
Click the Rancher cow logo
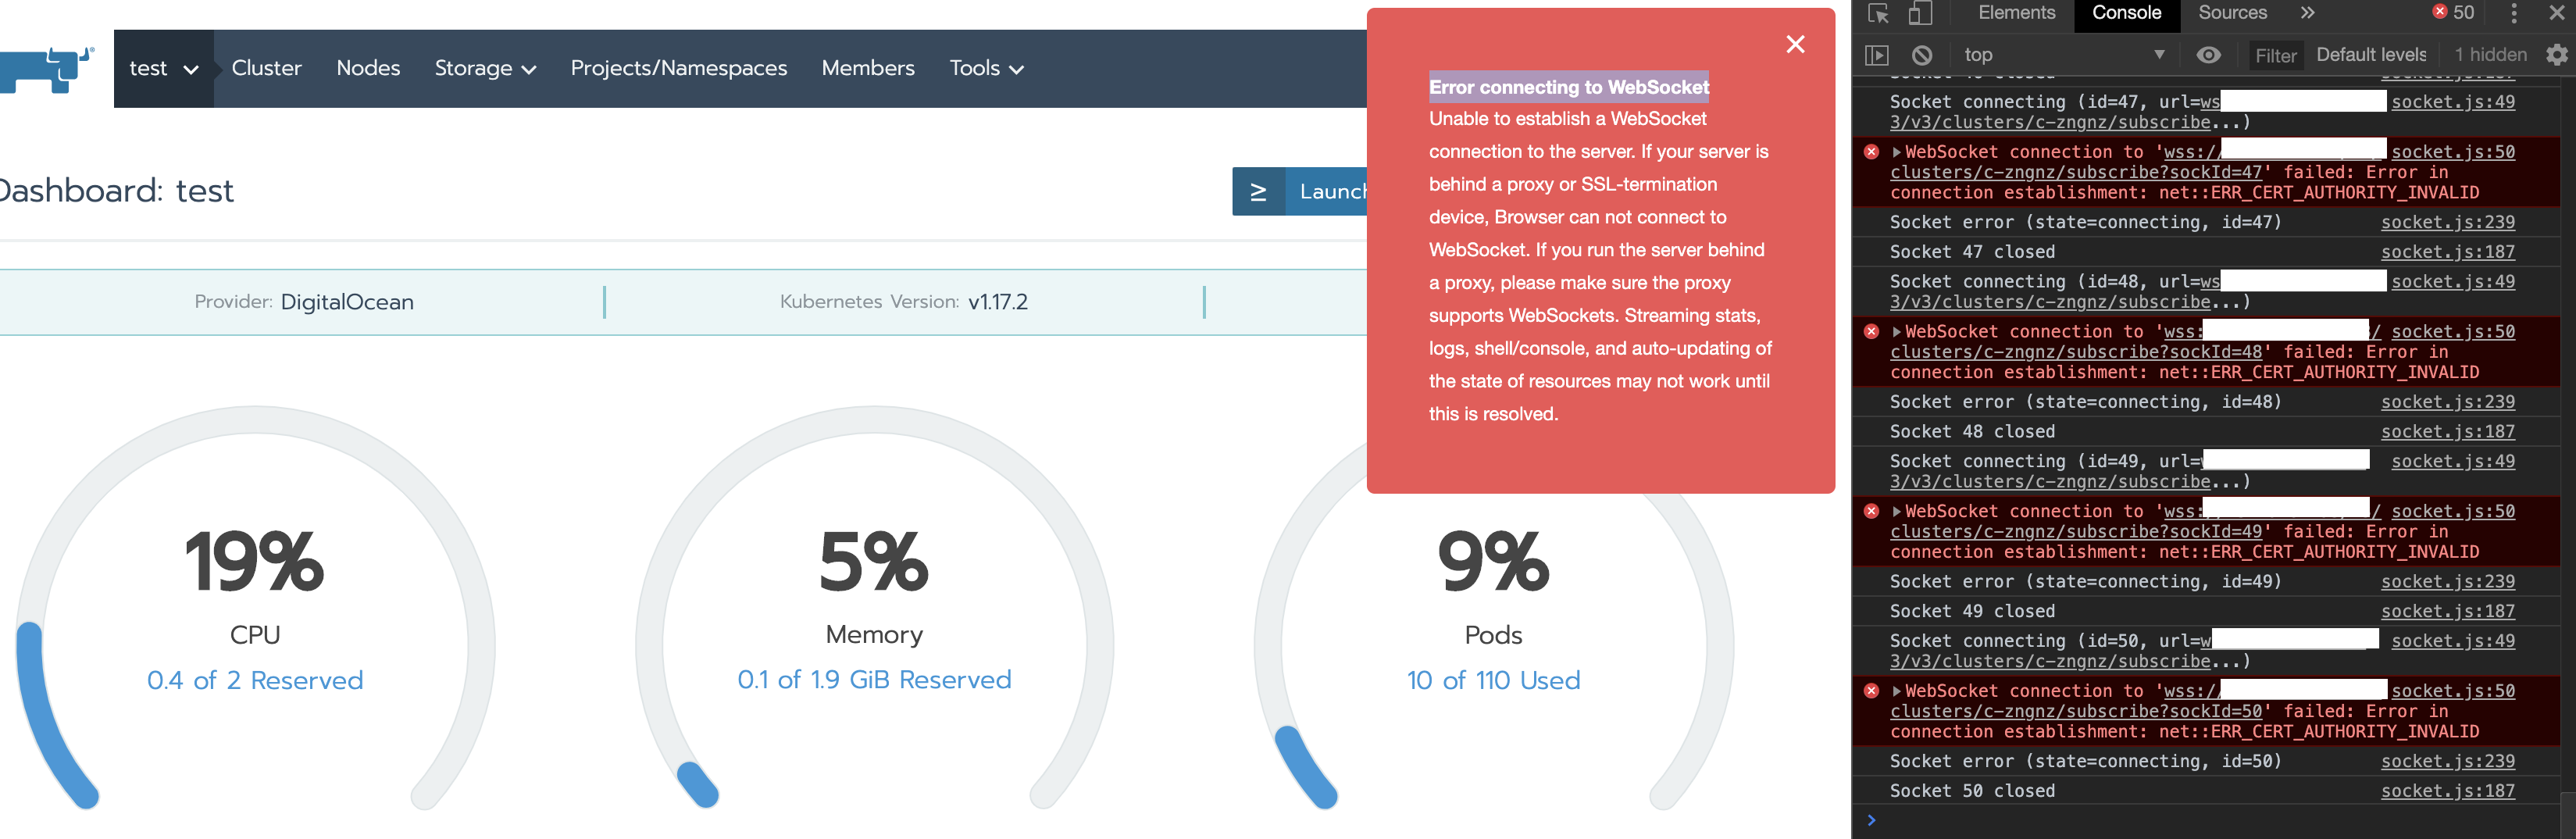coord(45,70)
